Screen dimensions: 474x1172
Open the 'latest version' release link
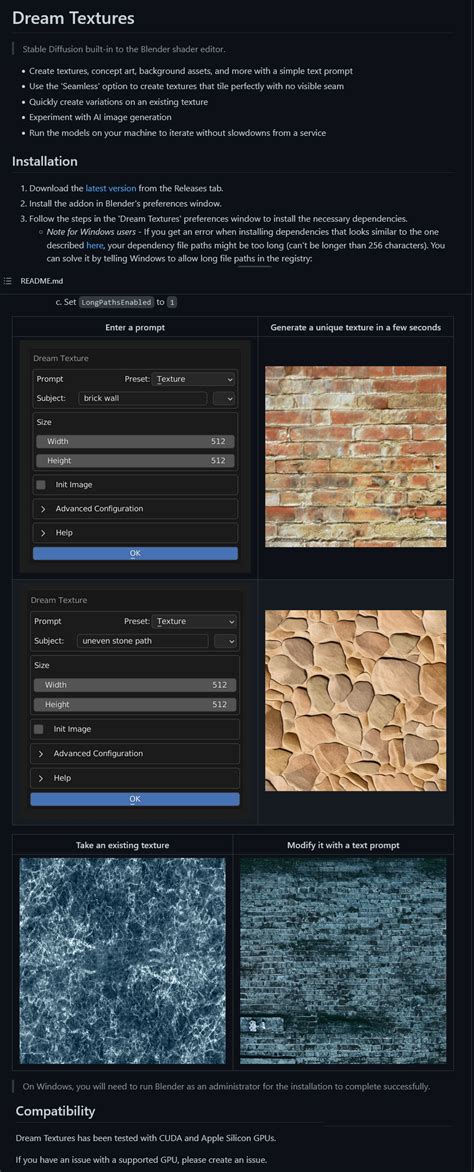coord(111,188)
